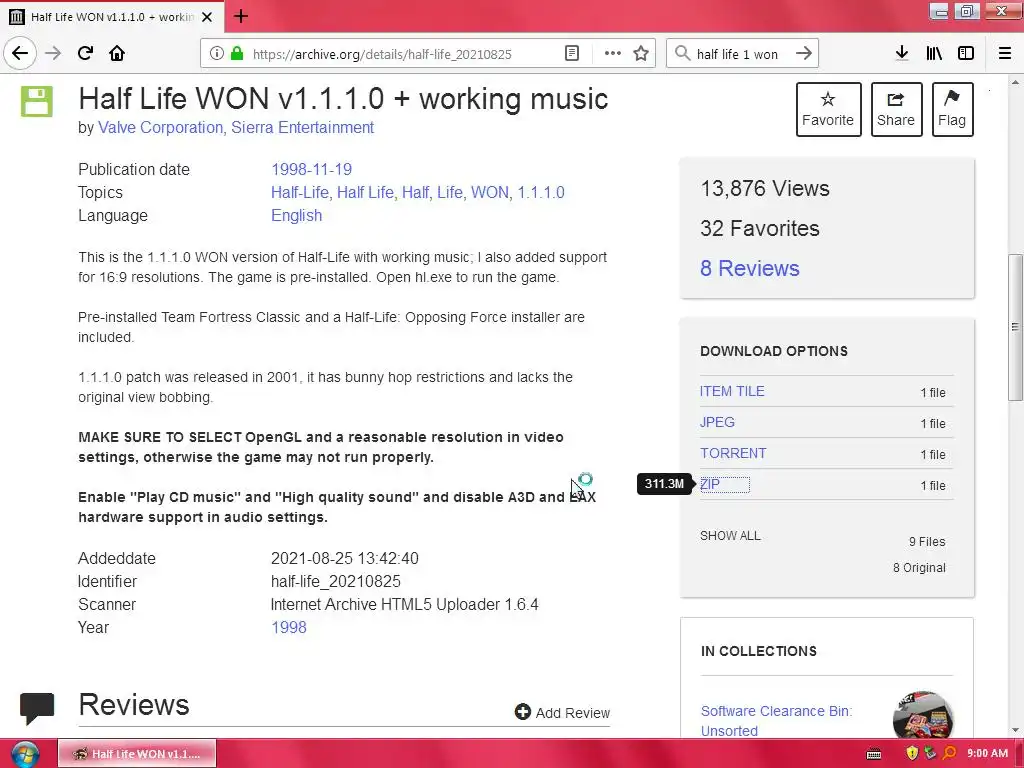Bookmark this page with the star
Image resolution: width=1024 pixels, height=768 pixels.
(641, 54)
